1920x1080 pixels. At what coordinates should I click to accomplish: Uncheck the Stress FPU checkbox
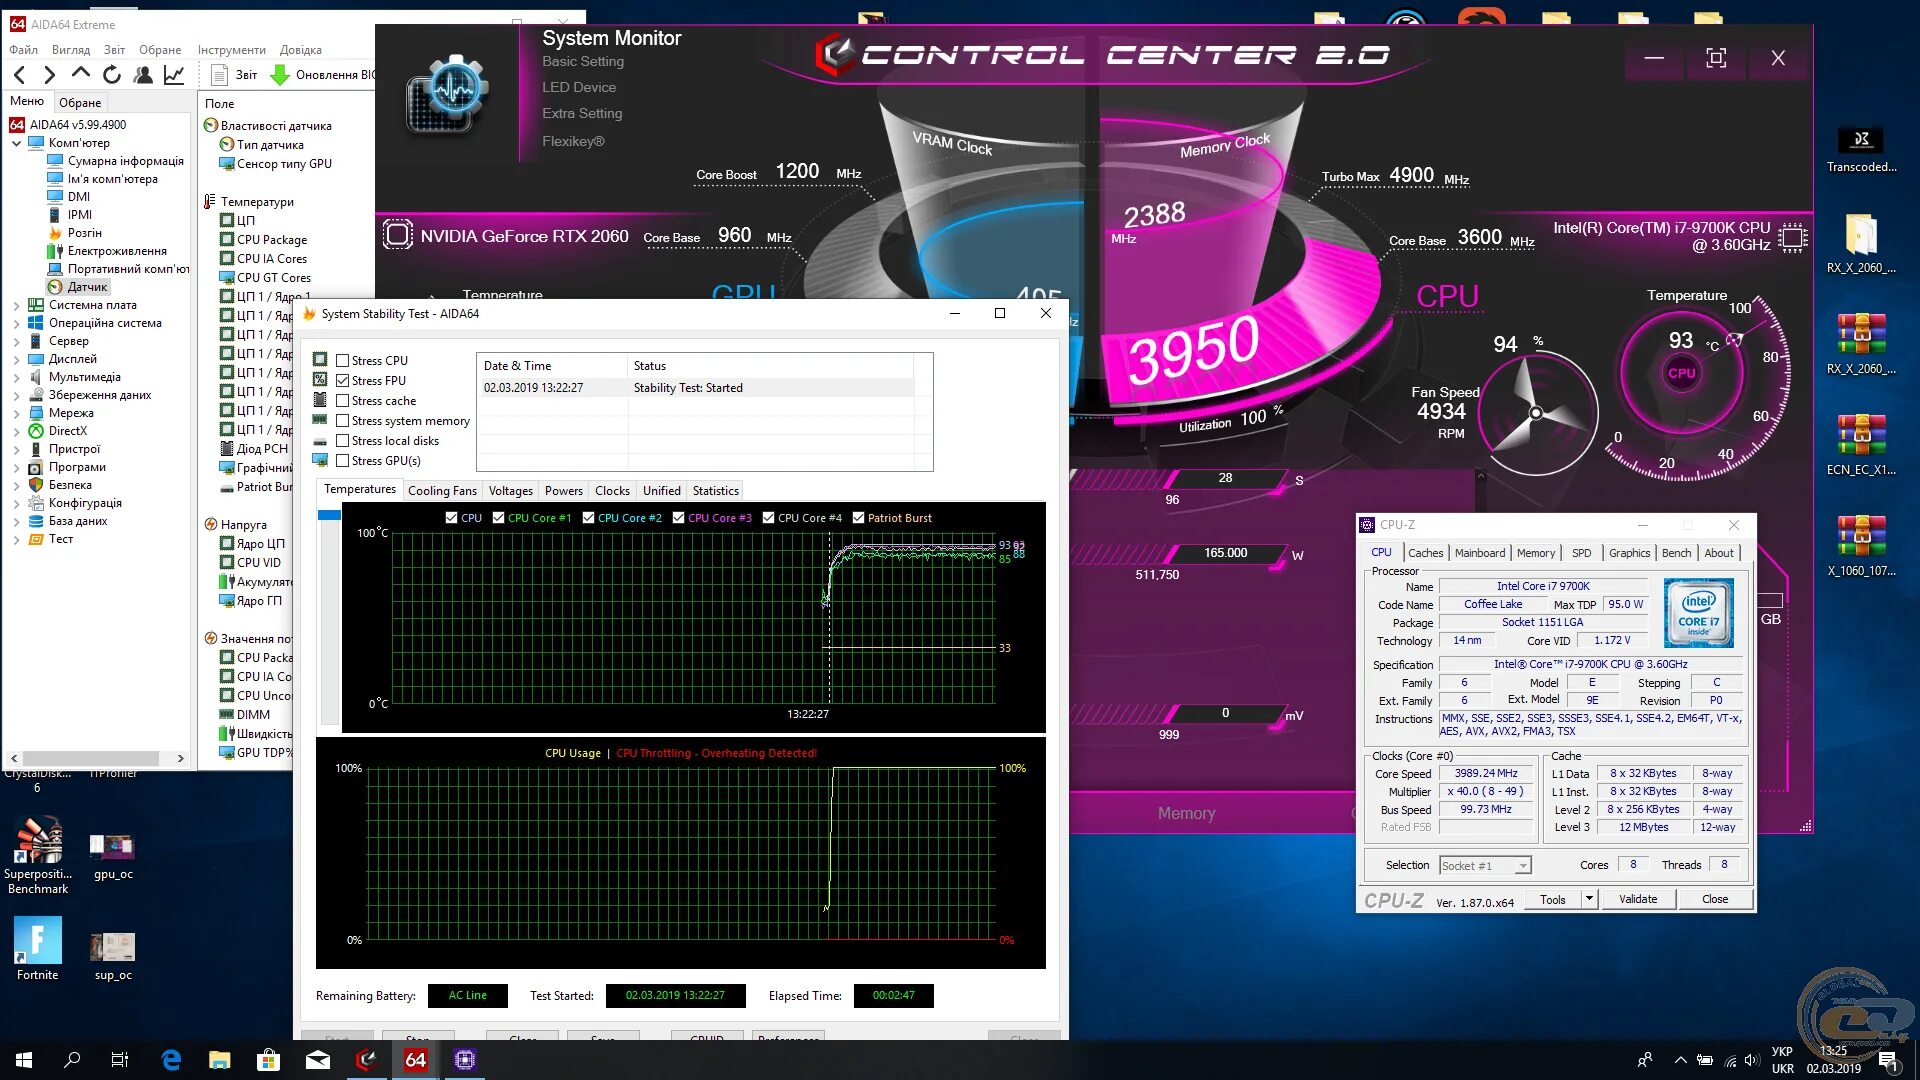coord(343,381)
